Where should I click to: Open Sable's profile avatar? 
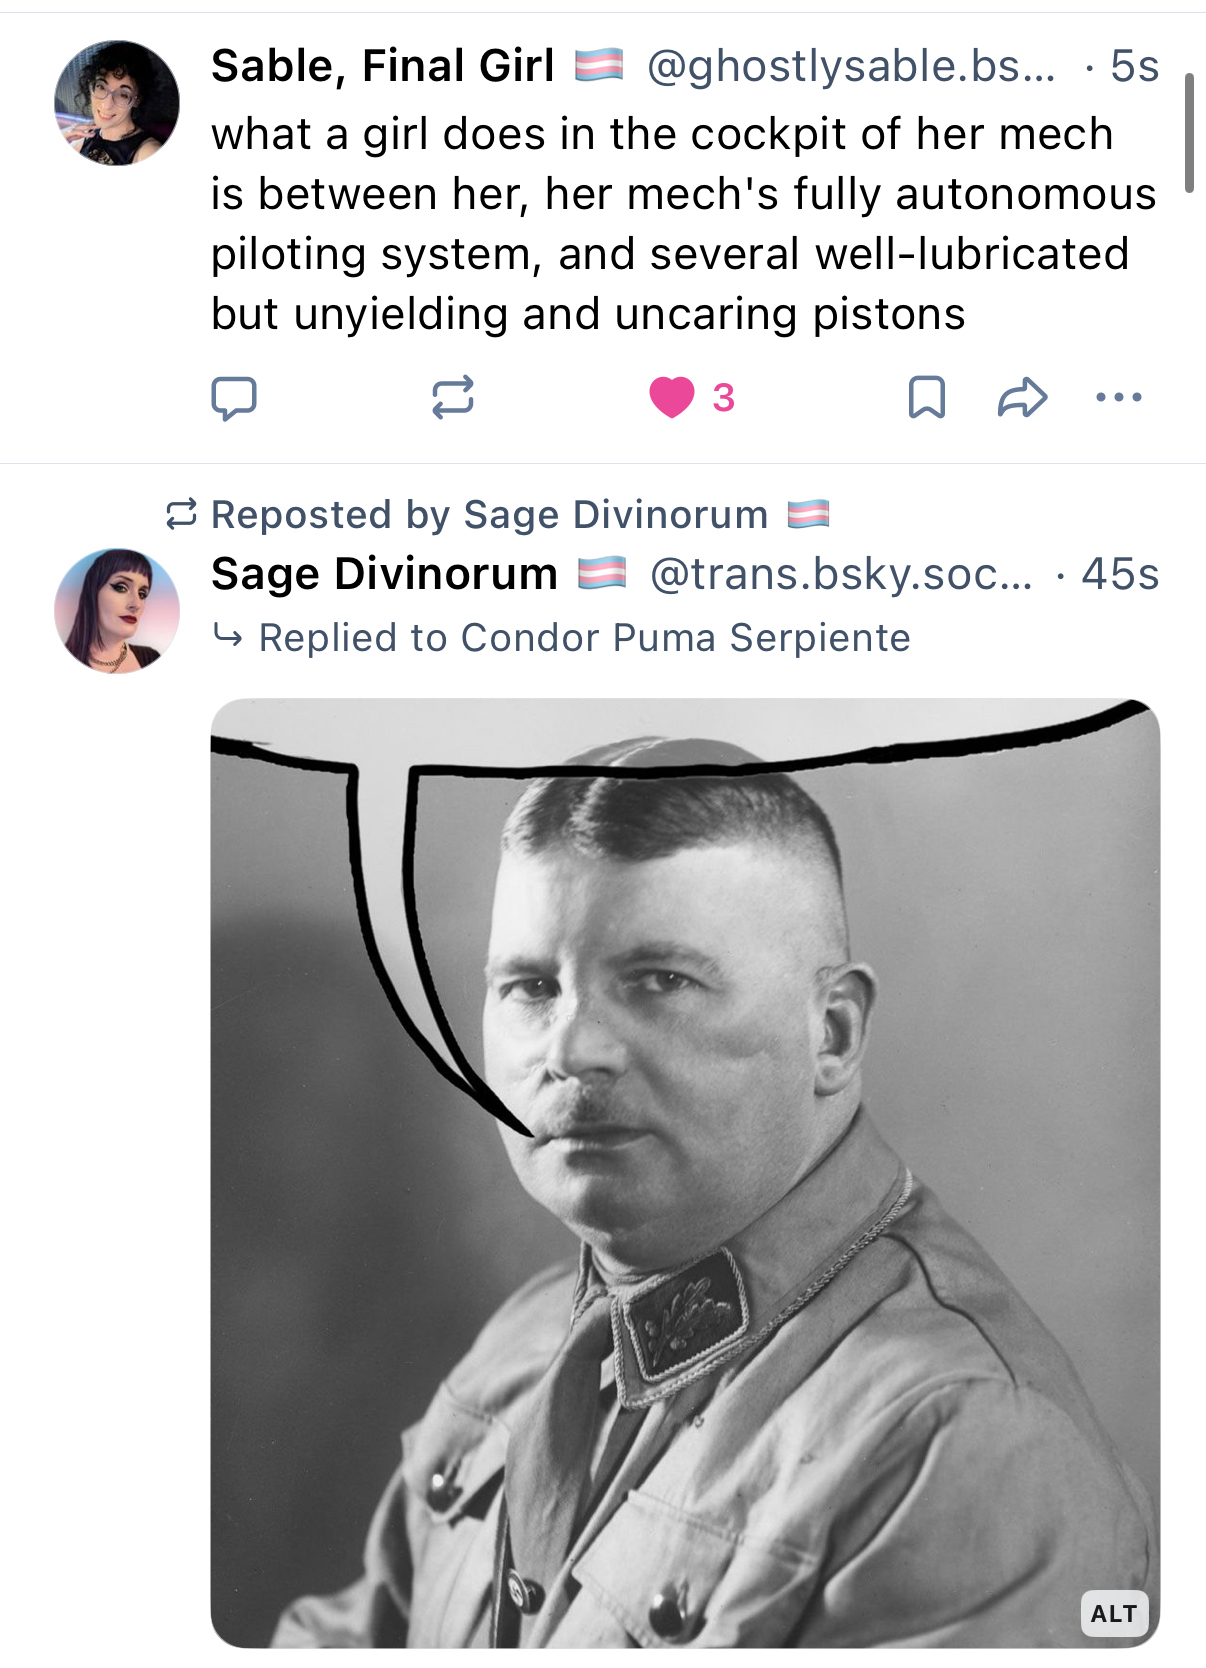[x=117, y=103]
